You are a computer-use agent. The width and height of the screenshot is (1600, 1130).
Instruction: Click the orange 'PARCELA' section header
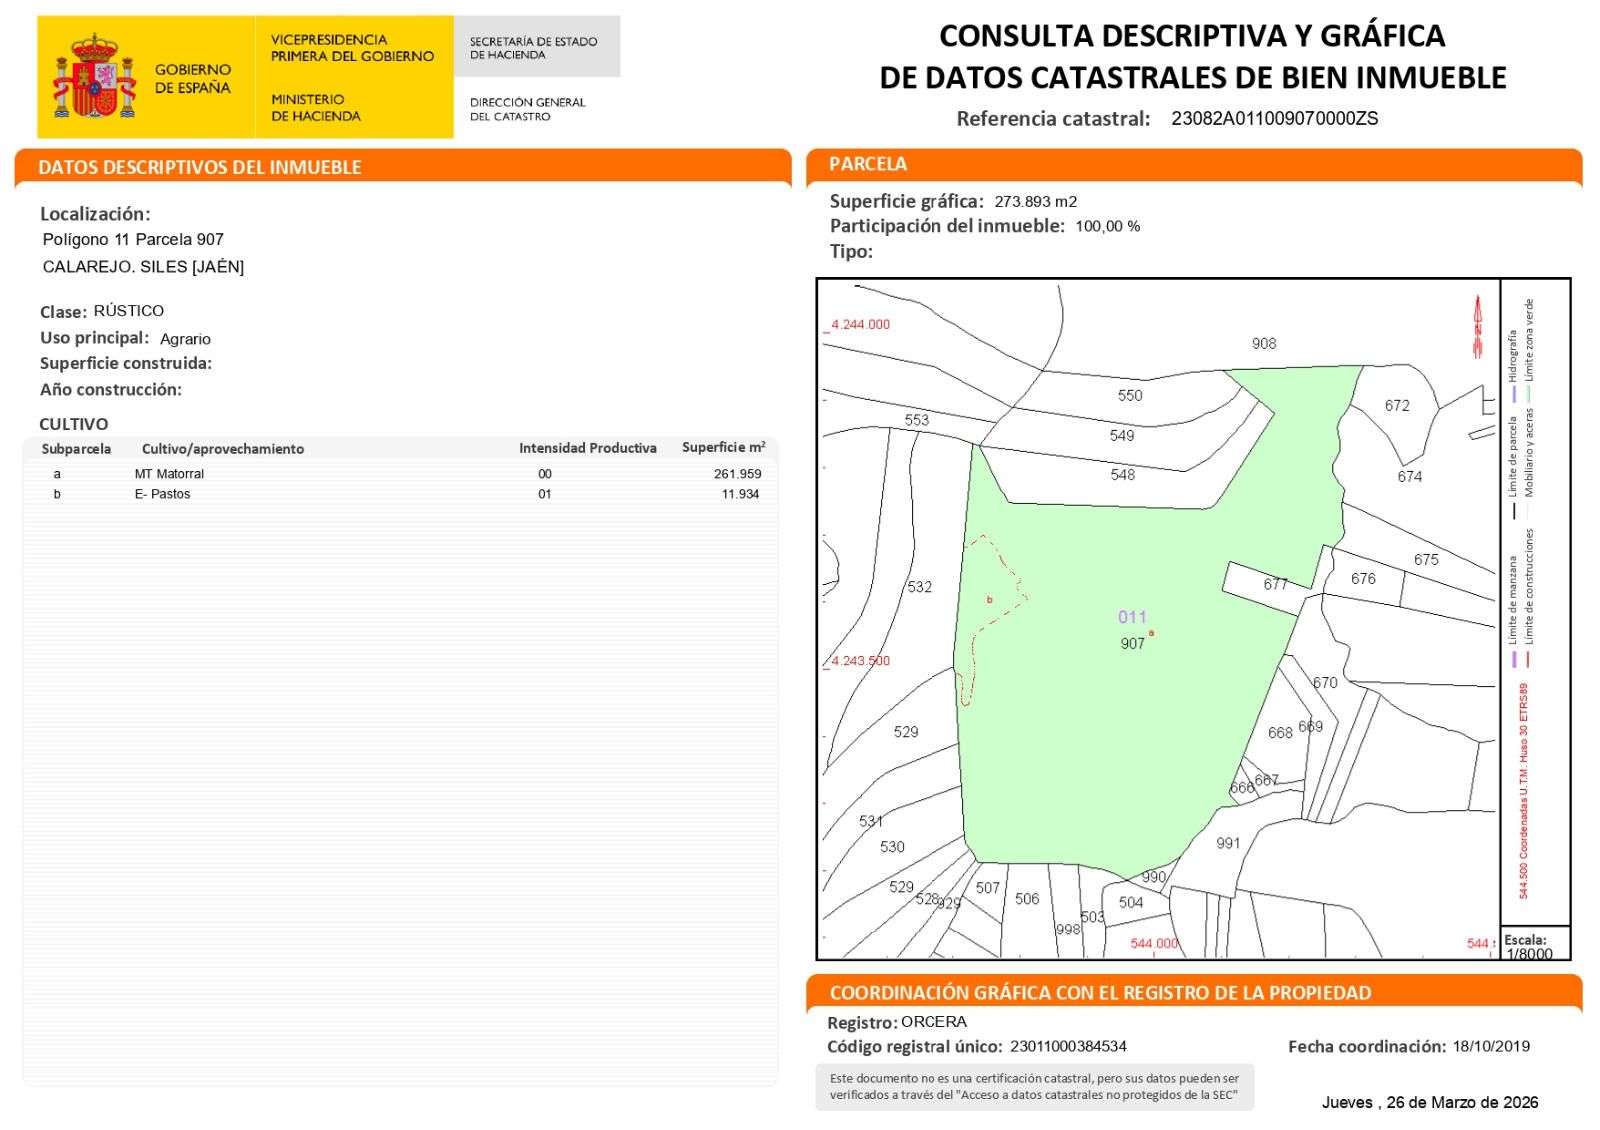point(868,164)
